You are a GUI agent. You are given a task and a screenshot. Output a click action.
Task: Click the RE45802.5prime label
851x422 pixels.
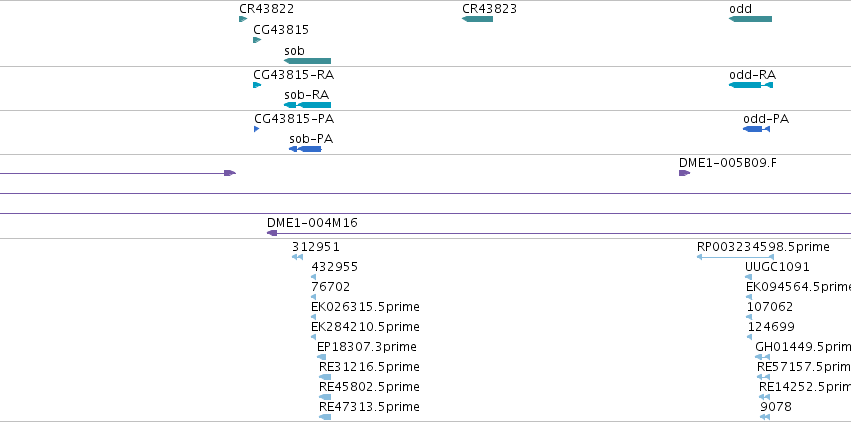[369, 387]
